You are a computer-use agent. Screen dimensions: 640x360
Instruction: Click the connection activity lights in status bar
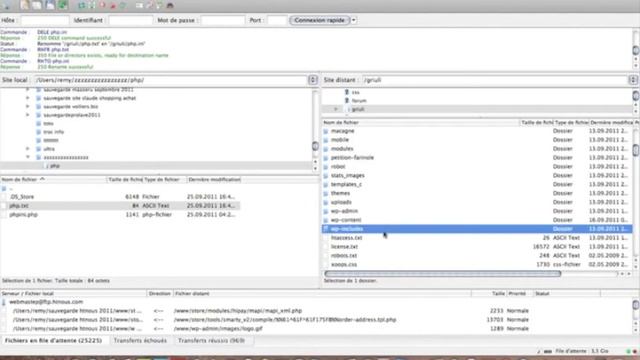click(x=631, y=351)
